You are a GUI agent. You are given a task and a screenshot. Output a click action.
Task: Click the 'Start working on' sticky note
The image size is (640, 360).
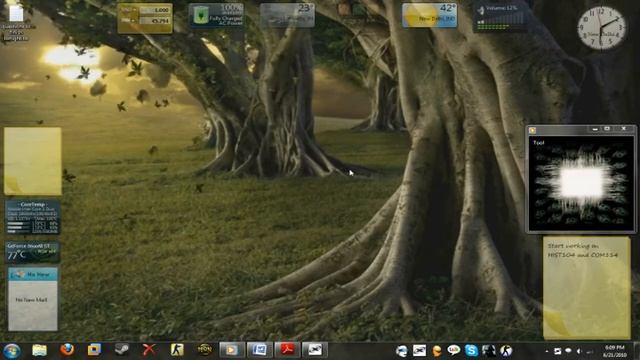click(587, 287)
